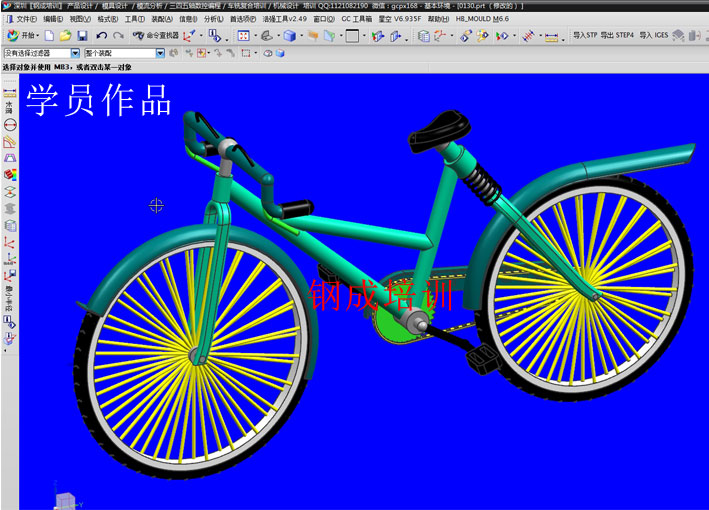This screenshot has height=510, width=709.
Task: Open the 文件 (File) menu
Action: click(x=22, y=19)
